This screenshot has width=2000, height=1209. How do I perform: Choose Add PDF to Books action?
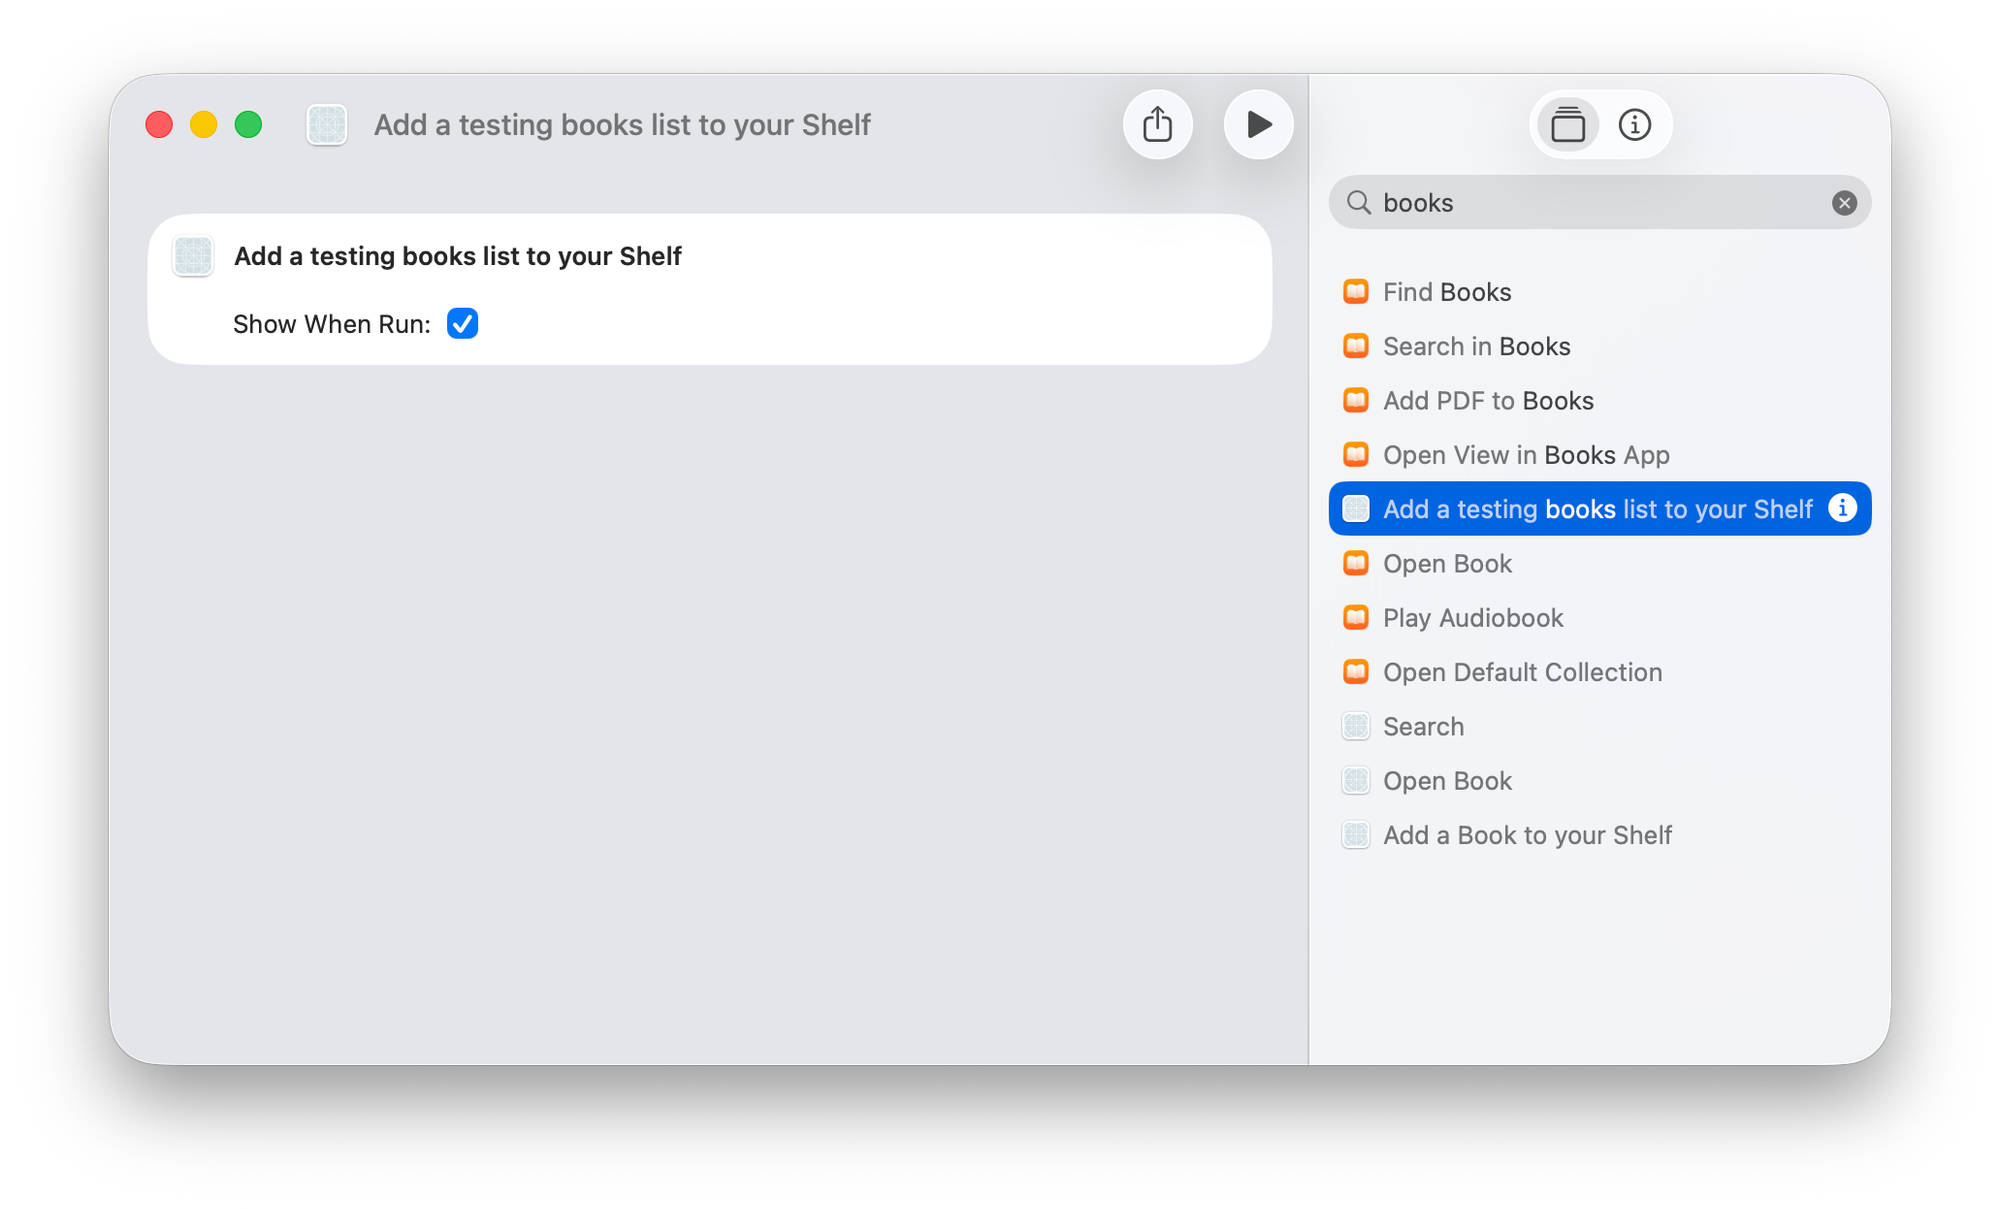tap(1487, 401)
